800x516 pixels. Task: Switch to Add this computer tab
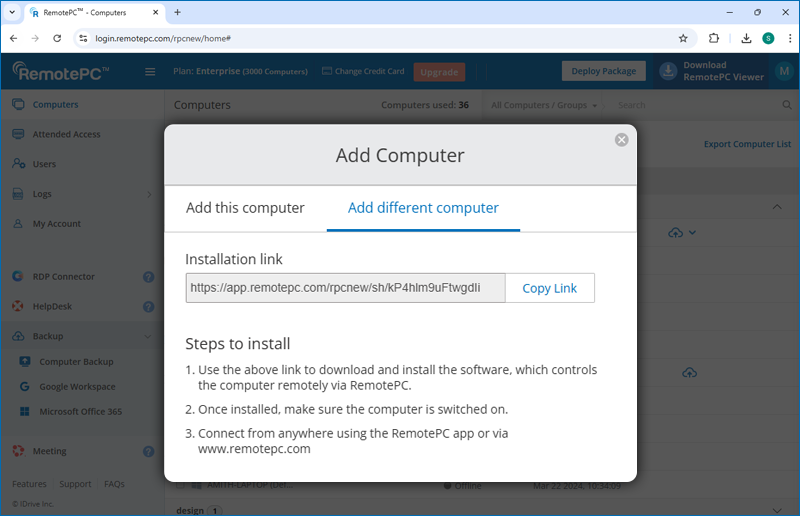tap(245, 208)
